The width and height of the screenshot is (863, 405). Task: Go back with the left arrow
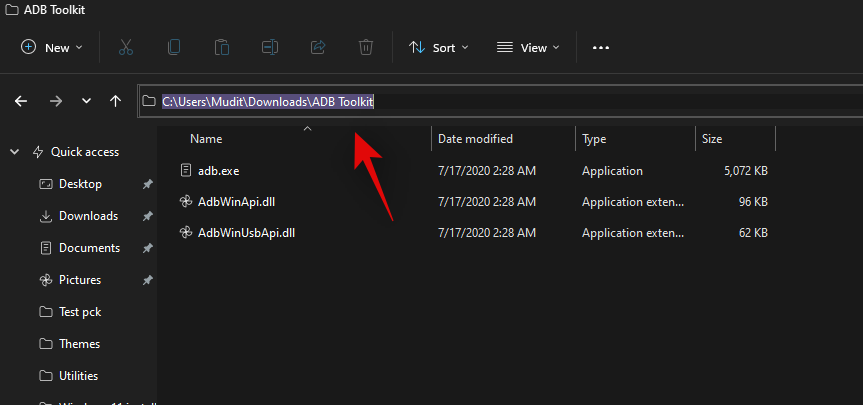click(x=21, y=101)
